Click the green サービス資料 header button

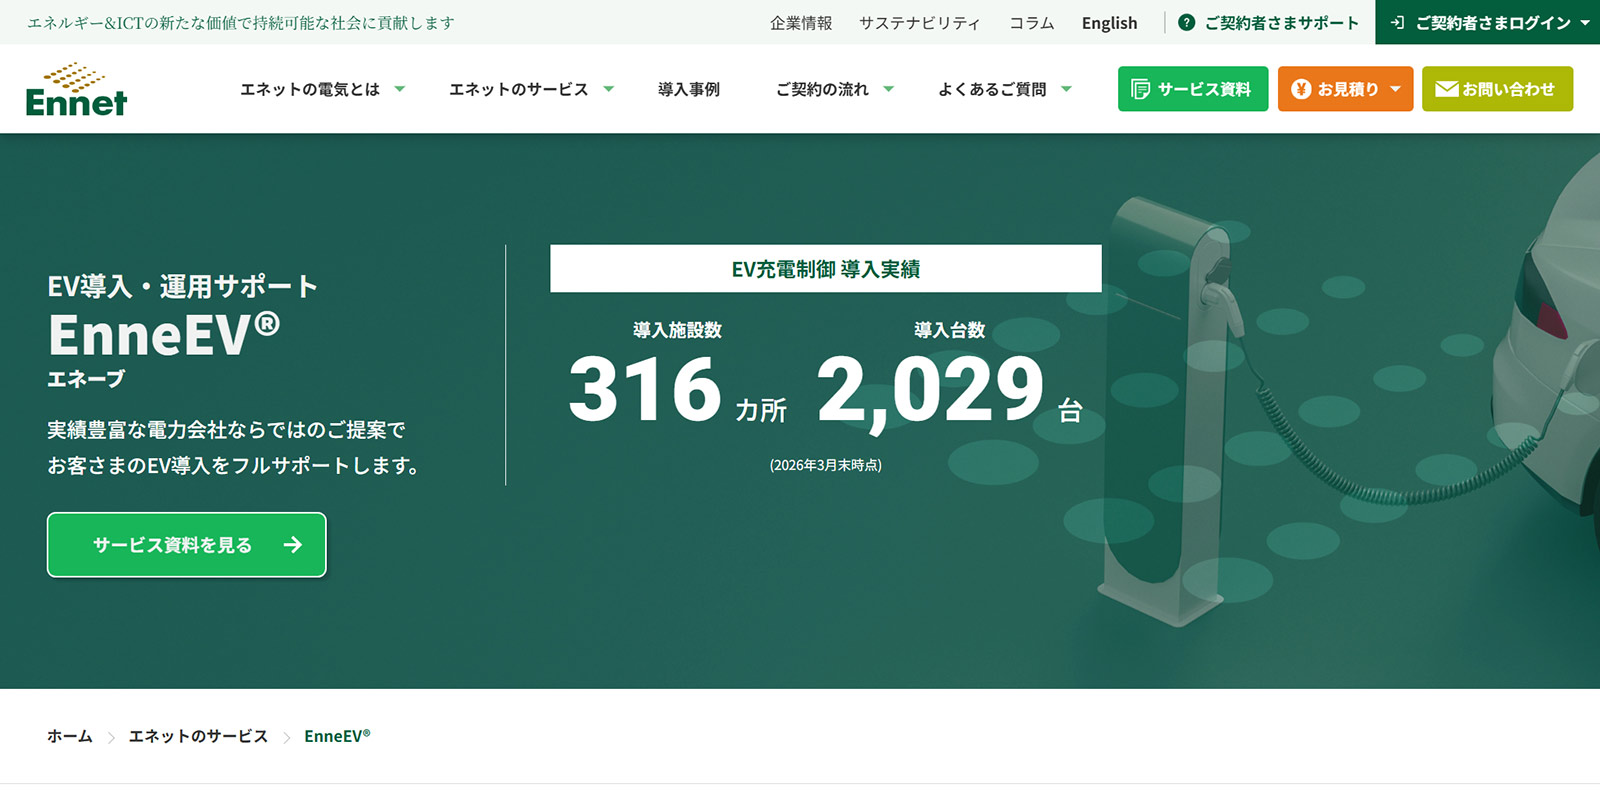coord(1193,89)
